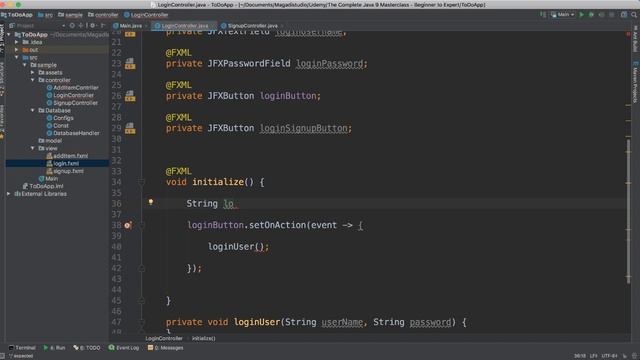Collapse the controller package arrow

33,80
